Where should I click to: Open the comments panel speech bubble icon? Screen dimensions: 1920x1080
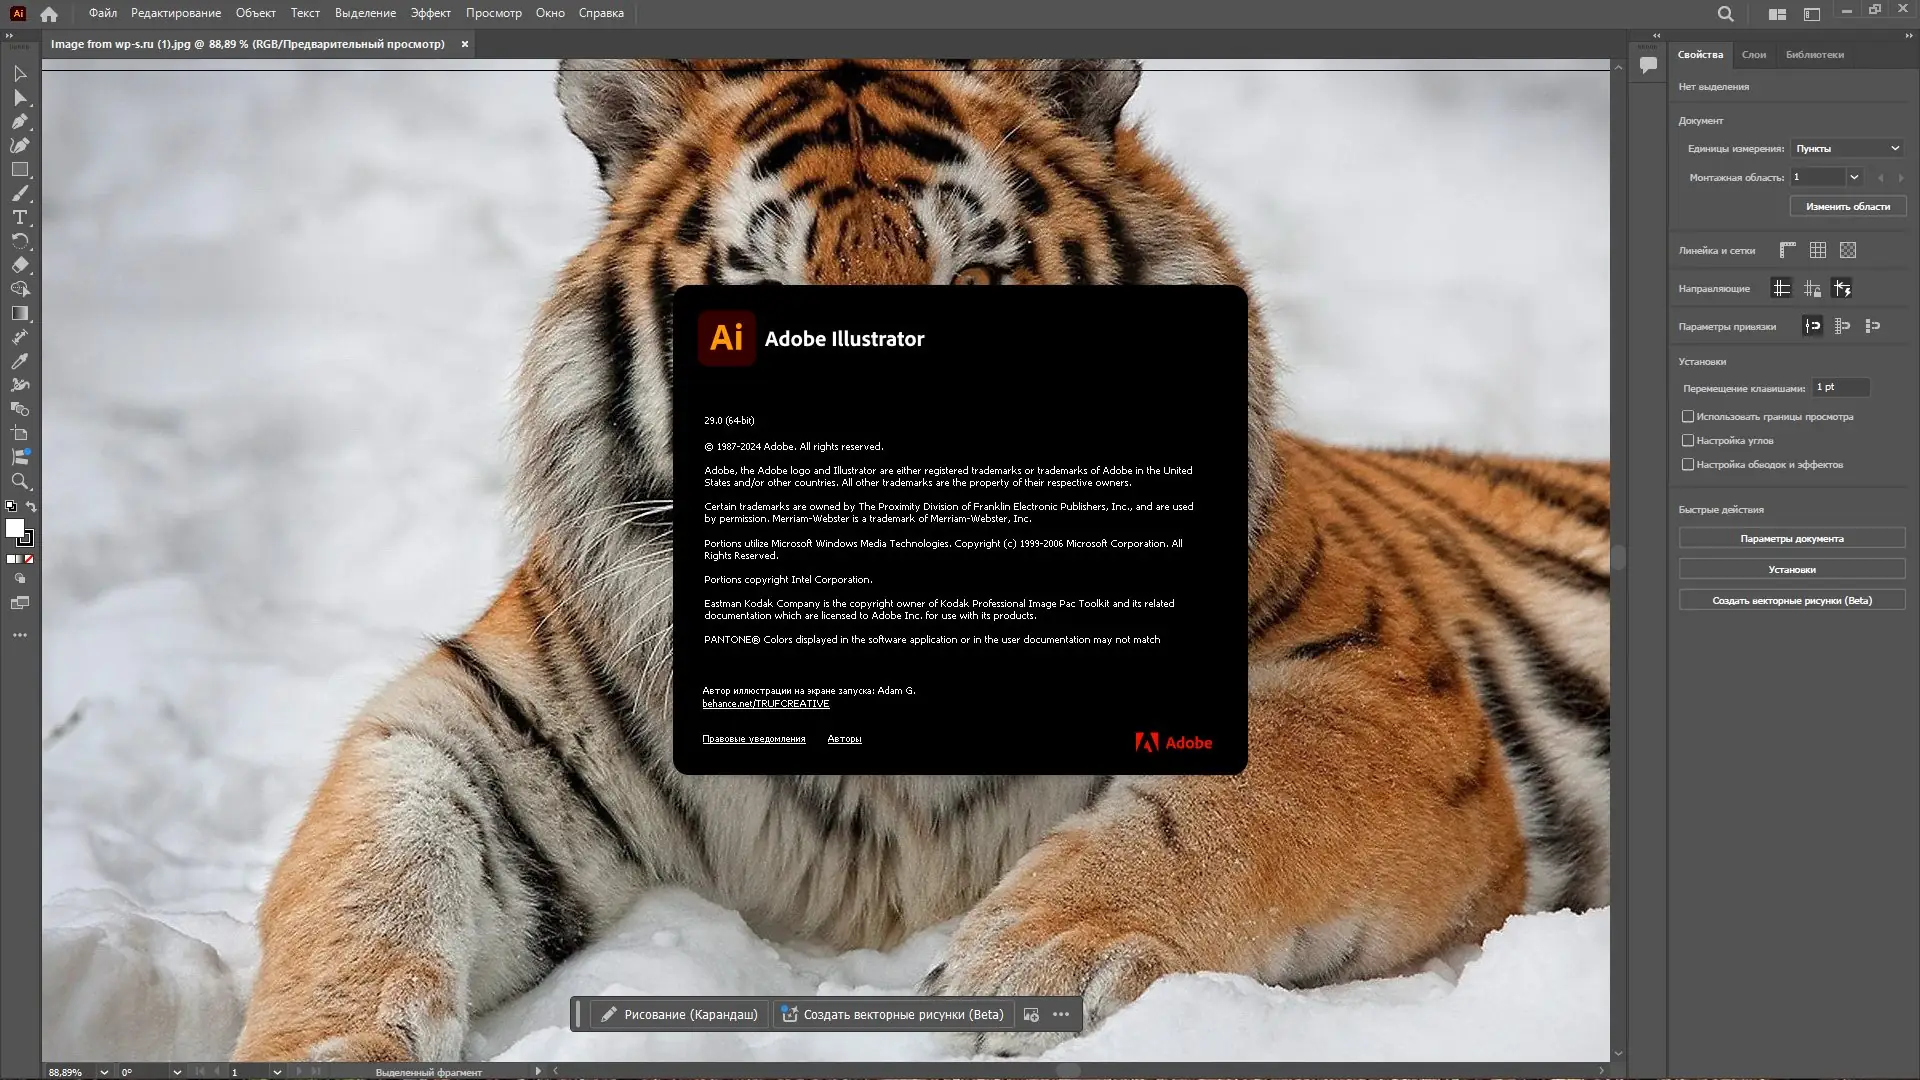tap(1648, 65)
